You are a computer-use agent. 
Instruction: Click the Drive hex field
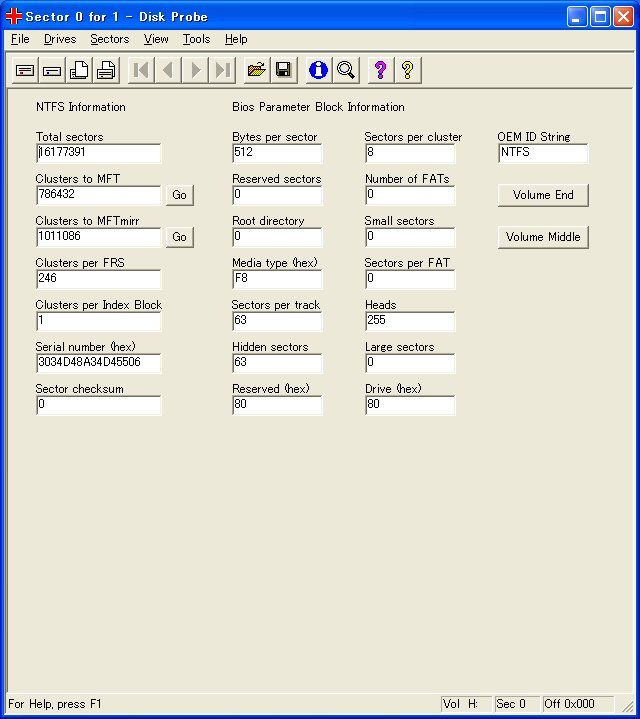pyautogui.click(x=410, y=405)
